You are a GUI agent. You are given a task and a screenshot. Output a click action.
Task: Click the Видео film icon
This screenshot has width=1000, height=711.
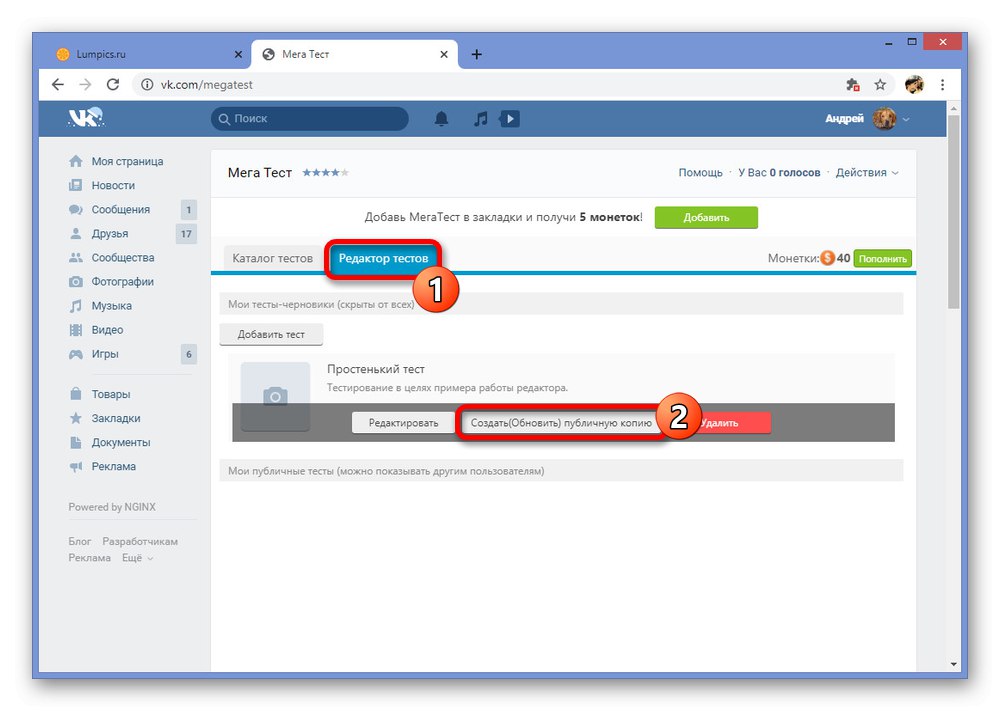pos(76,330)
